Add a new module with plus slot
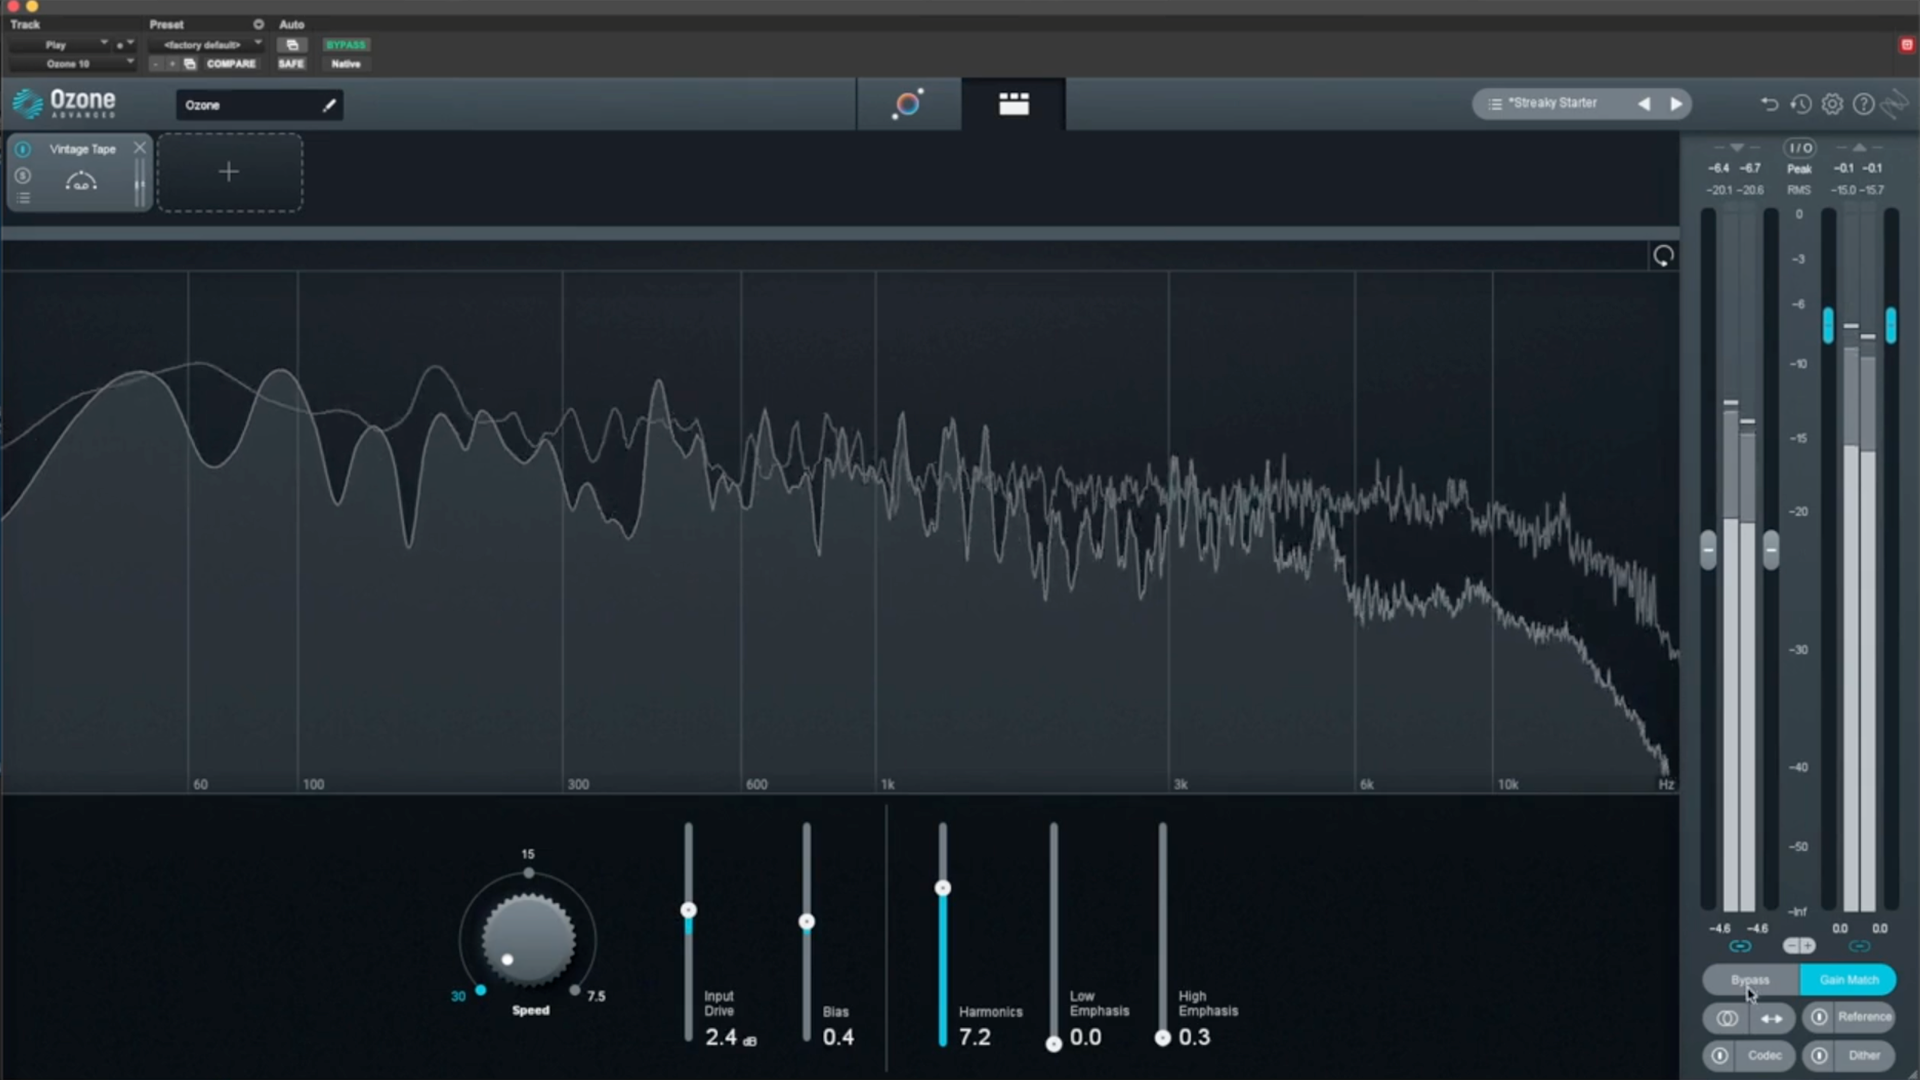This screenshot has height=1080, width=1920. click(229, 172)
